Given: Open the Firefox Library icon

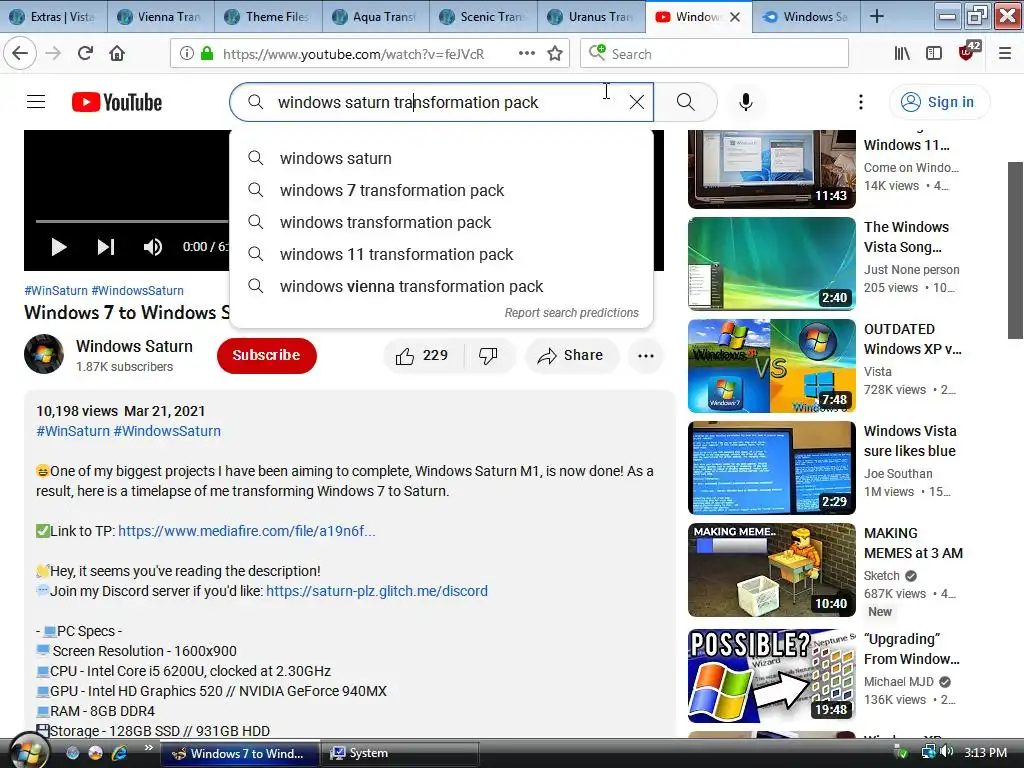Looking at the screenshot, I should click(x=902, y=54).
